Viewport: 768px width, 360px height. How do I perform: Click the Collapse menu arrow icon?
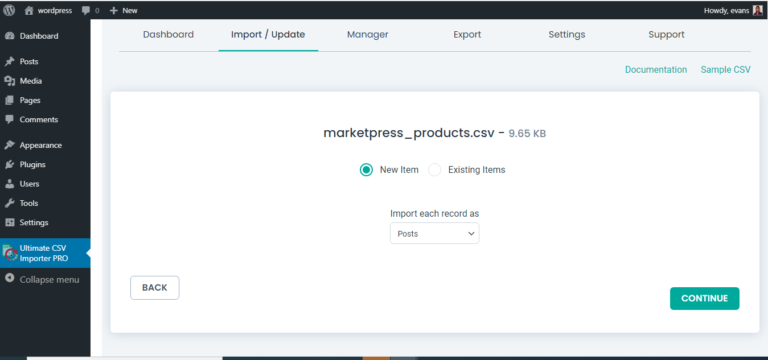(9, 279)
